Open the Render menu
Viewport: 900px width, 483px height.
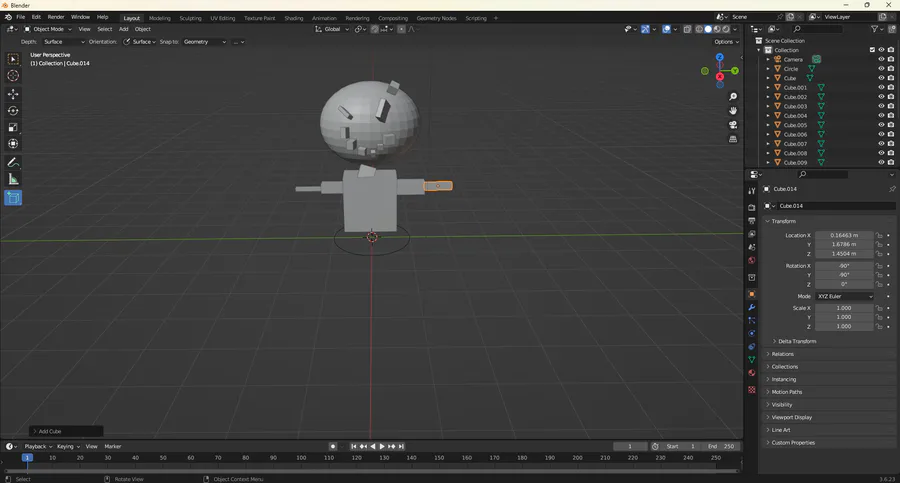click(x=56, y=17)
